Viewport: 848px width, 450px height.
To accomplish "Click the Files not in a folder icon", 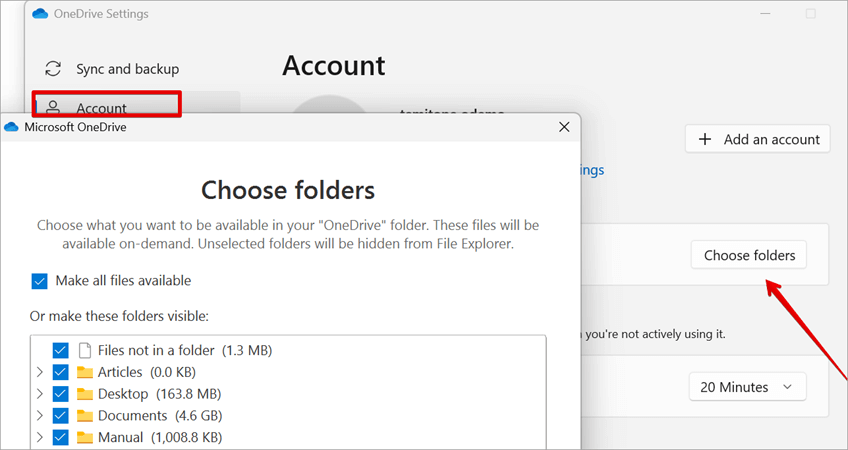I will pyautogui.click(x=84, y=350).
